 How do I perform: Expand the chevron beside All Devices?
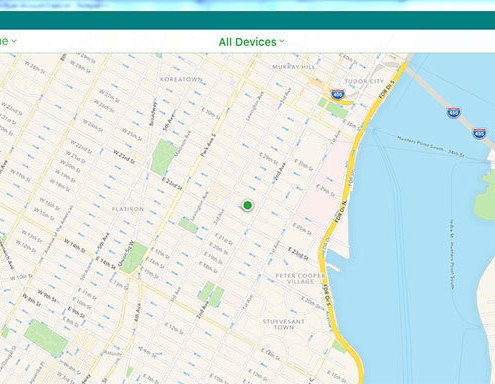tap(282, 41)
